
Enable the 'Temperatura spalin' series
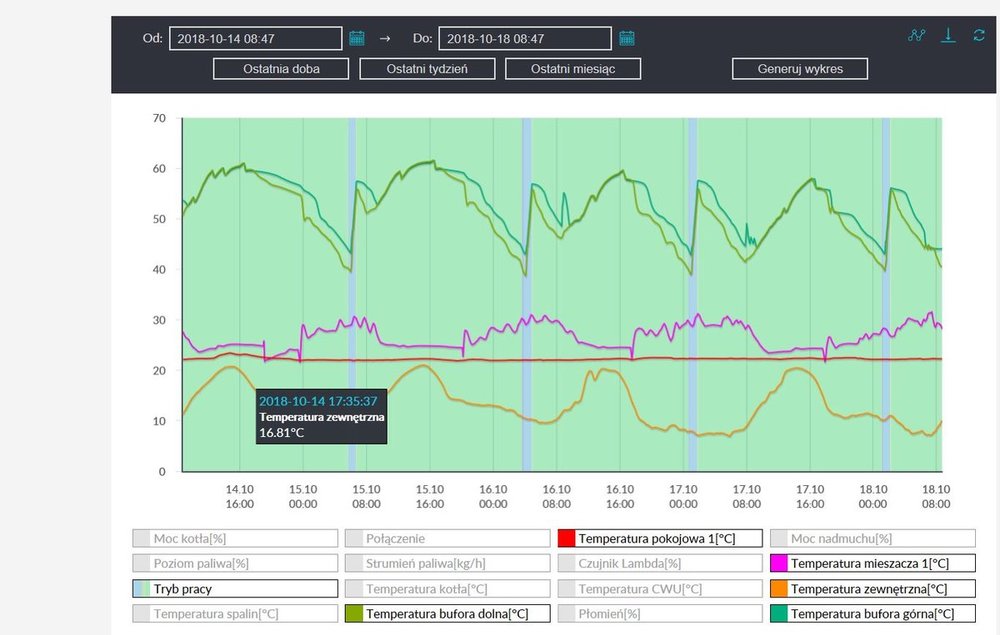pos(235,614)
